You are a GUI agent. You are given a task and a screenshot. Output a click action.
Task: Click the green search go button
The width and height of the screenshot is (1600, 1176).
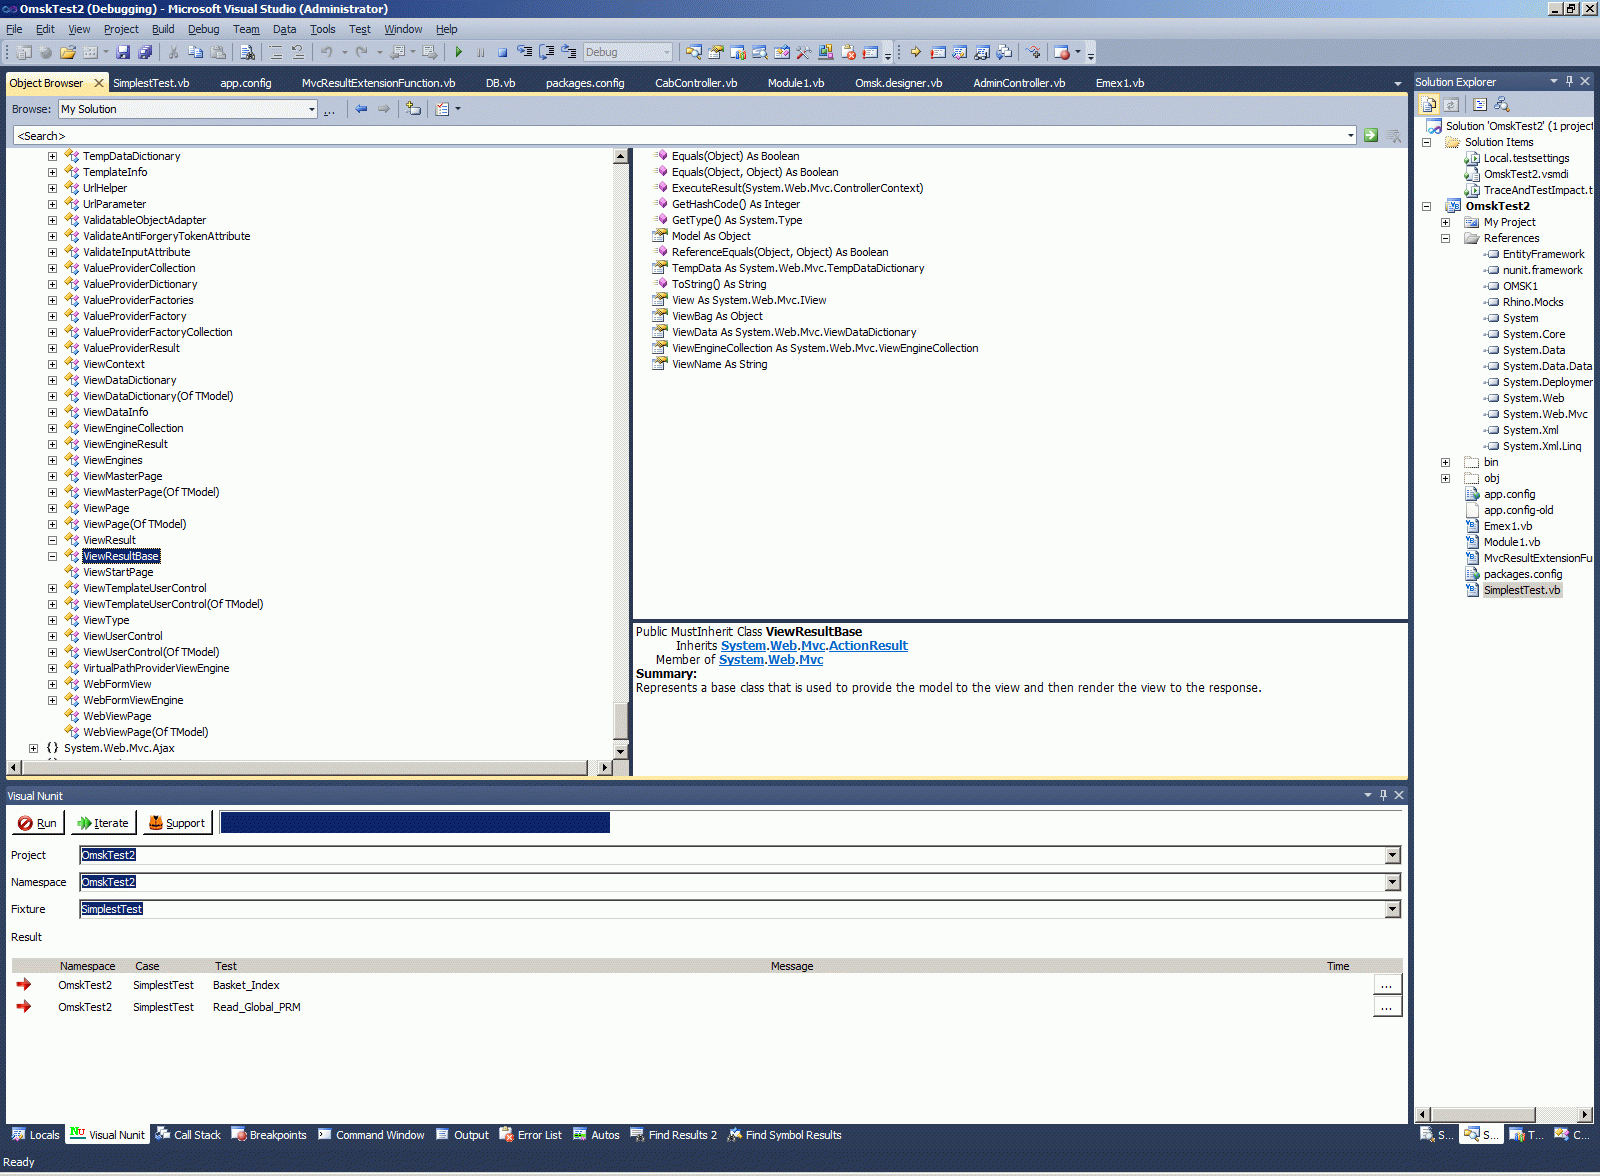1371,136
